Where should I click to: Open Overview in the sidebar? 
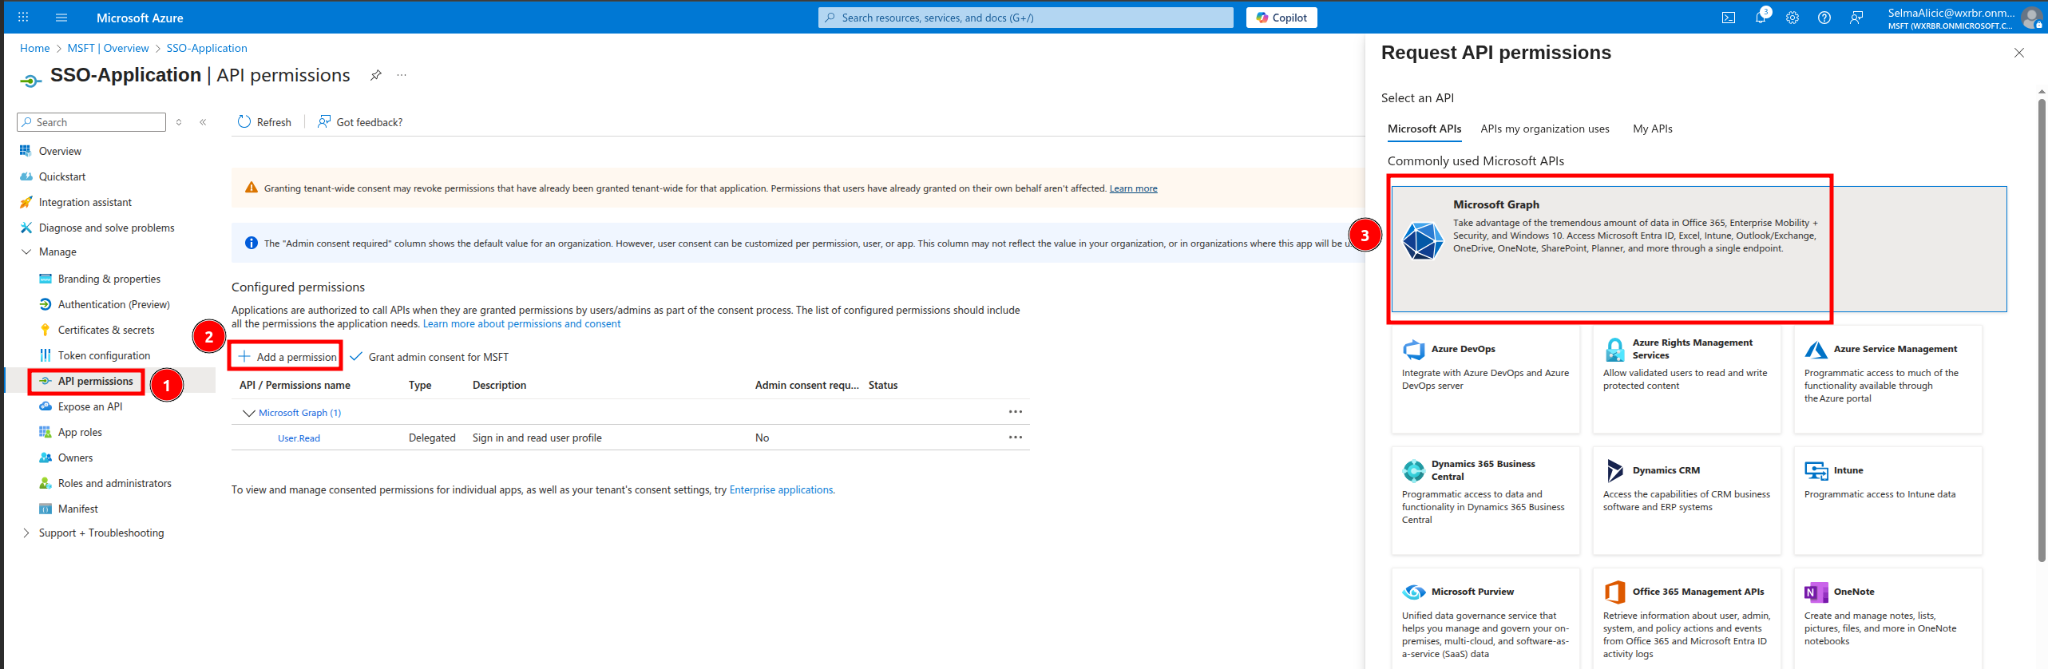click(60, 151)
